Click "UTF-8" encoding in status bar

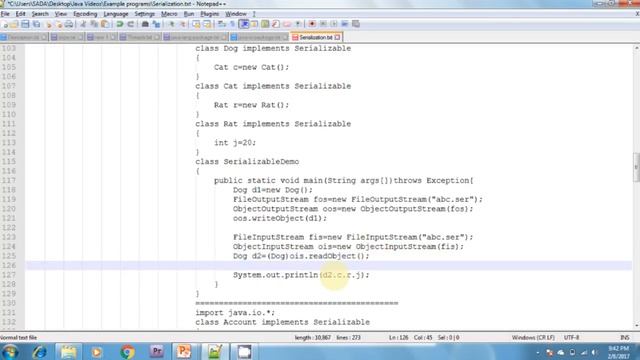[571, 338]
